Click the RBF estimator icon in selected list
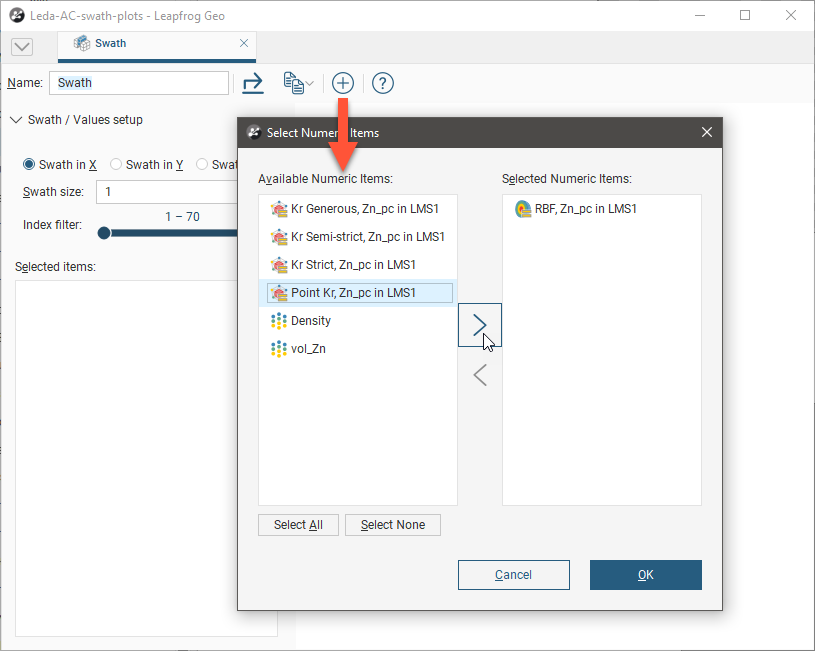The width and height of the screenshot is (815, 651). tap(523, 209)
